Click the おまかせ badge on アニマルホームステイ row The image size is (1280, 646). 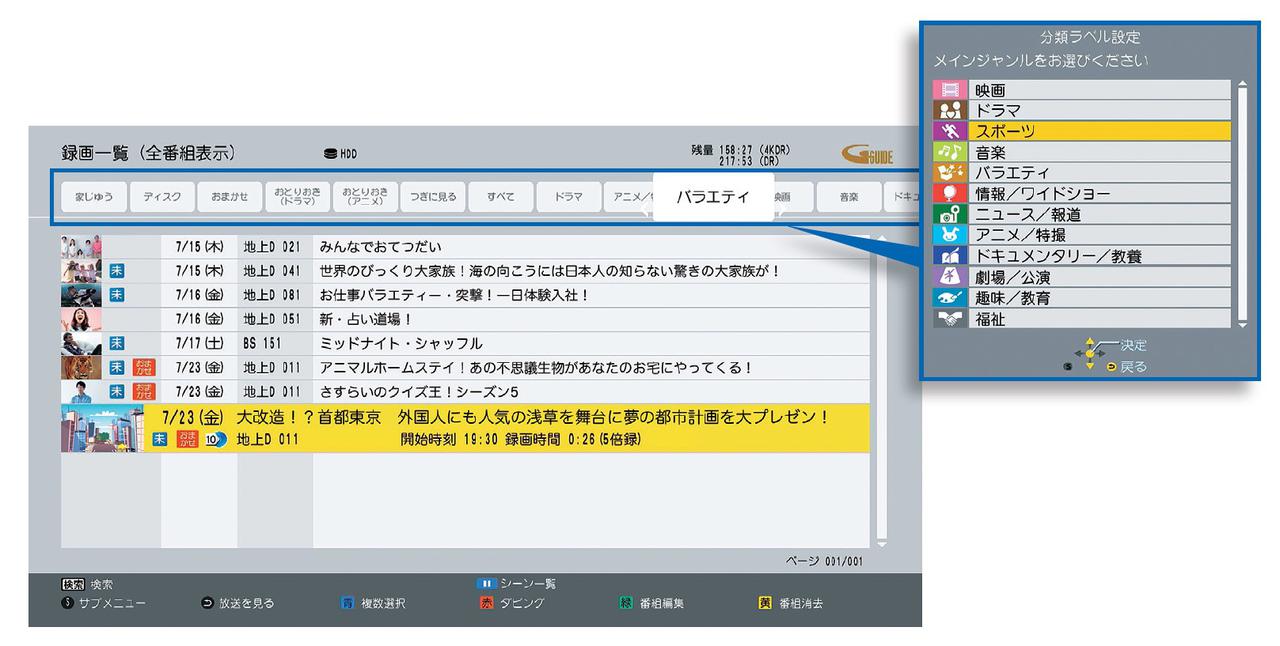coord(144,367)
